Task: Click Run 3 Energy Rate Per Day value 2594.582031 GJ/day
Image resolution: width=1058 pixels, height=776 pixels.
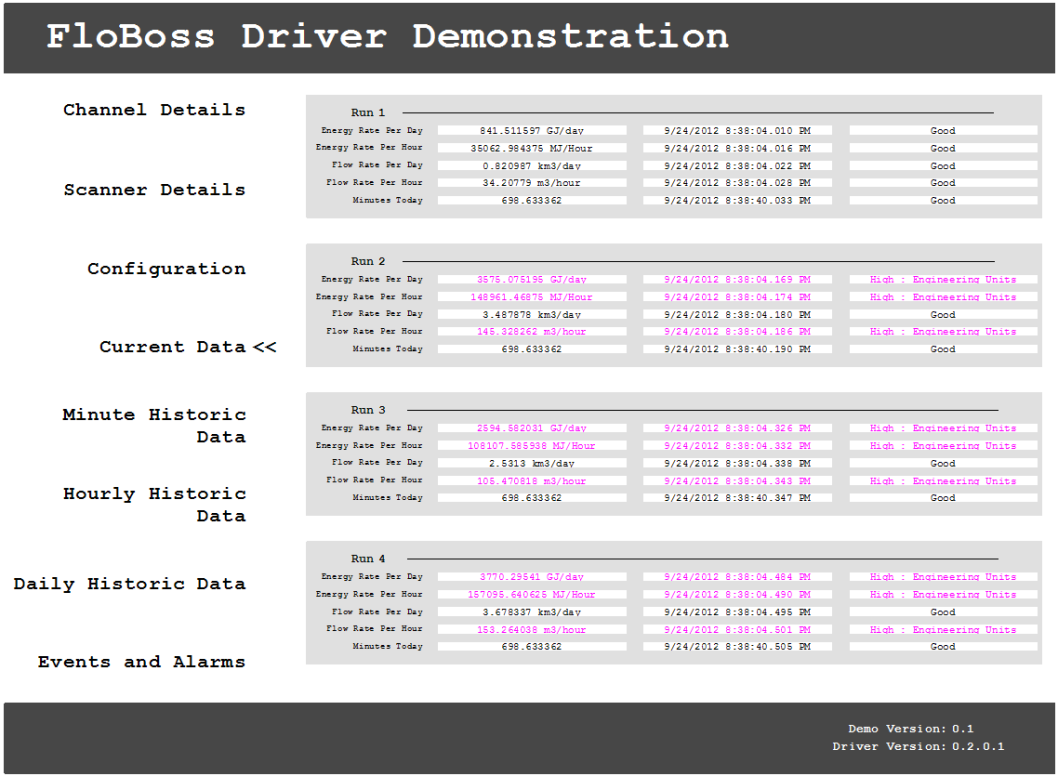Action: click(x=532, y=428)
